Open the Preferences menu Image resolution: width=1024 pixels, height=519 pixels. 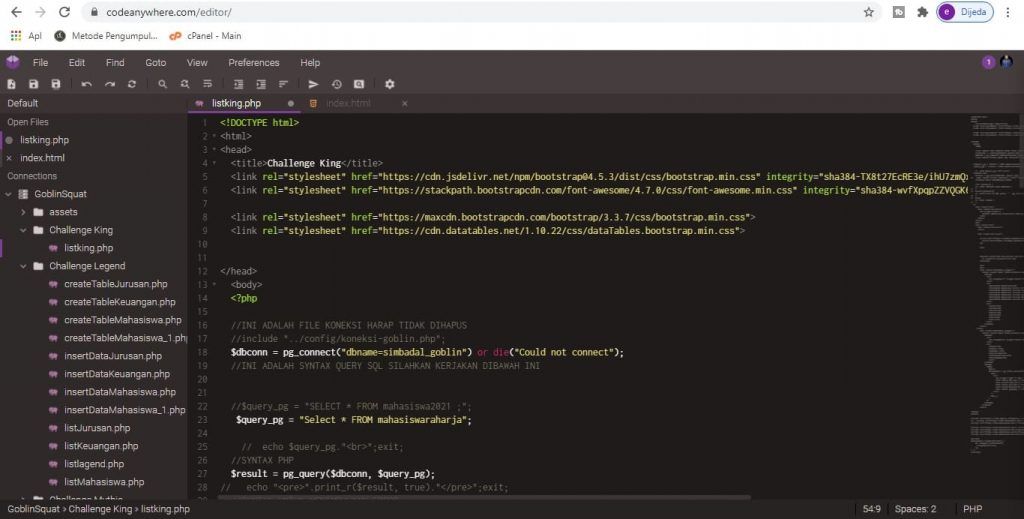point(254,62)
